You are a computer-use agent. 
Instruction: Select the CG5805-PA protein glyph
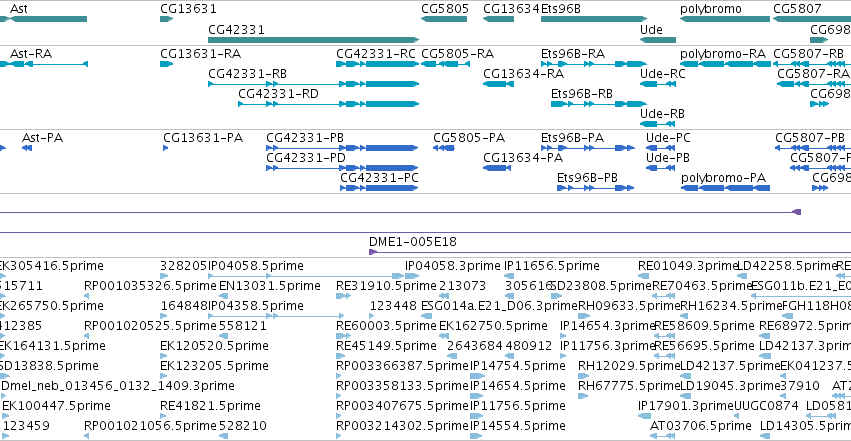444,148
